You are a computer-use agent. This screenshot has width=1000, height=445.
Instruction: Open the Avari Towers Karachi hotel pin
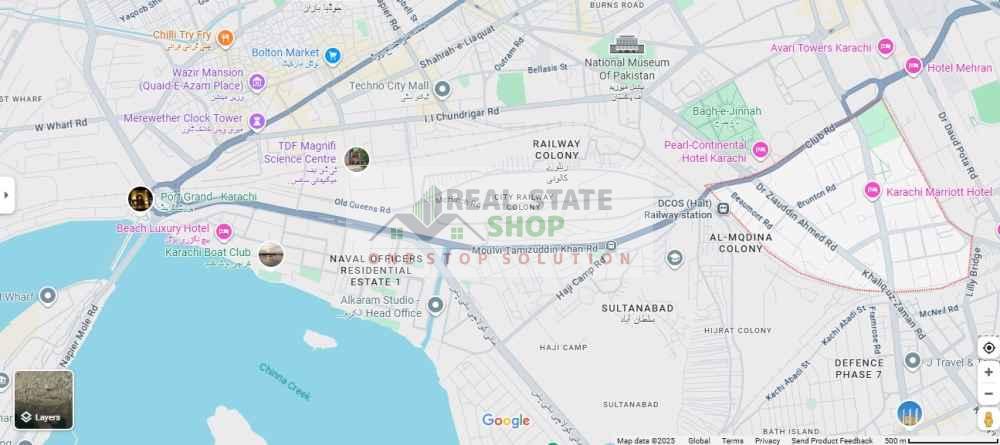coord(885,47)
